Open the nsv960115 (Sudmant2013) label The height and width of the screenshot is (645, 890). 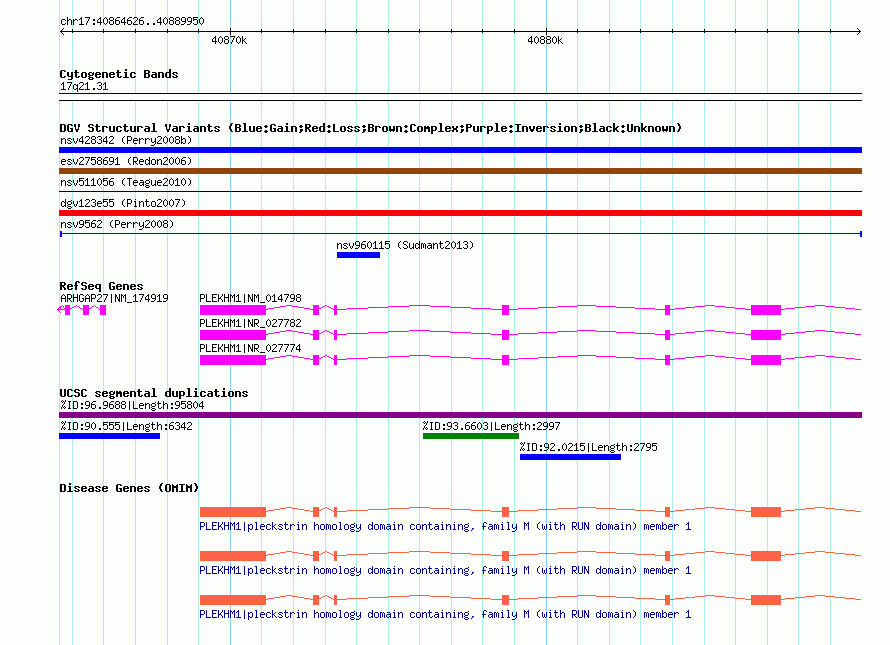405,245
